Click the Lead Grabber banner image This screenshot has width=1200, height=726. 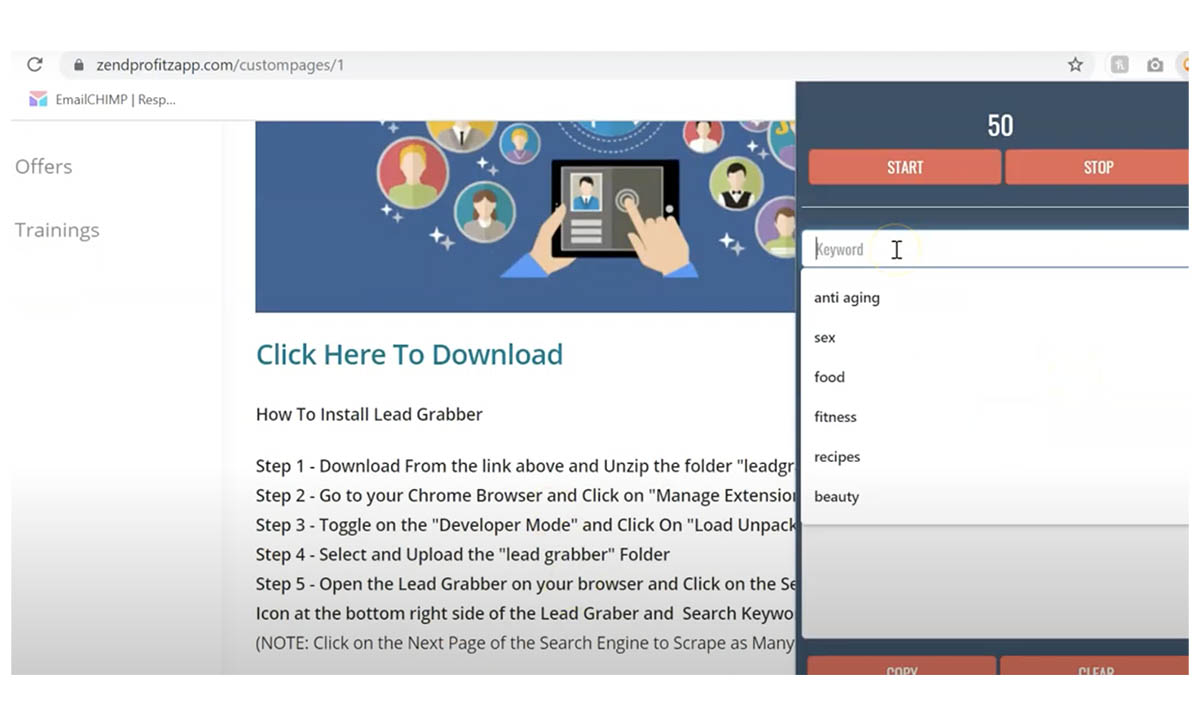525,216
